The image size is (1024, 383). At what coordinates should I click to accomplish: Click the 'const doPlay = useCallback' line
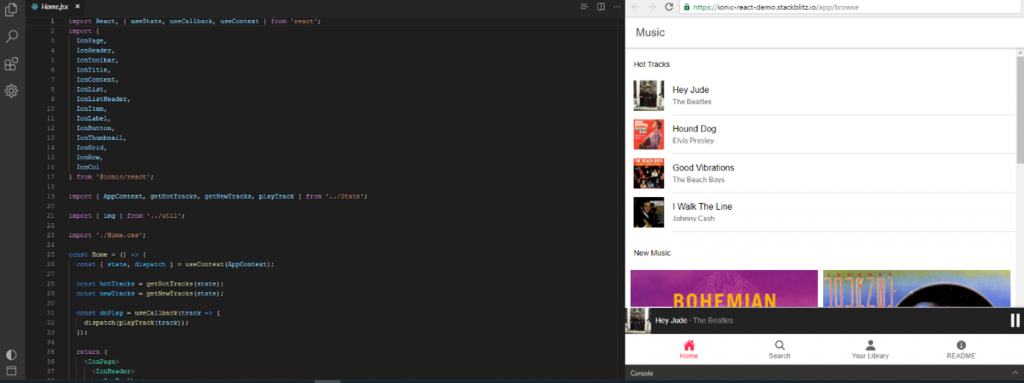tap(148, 312)
